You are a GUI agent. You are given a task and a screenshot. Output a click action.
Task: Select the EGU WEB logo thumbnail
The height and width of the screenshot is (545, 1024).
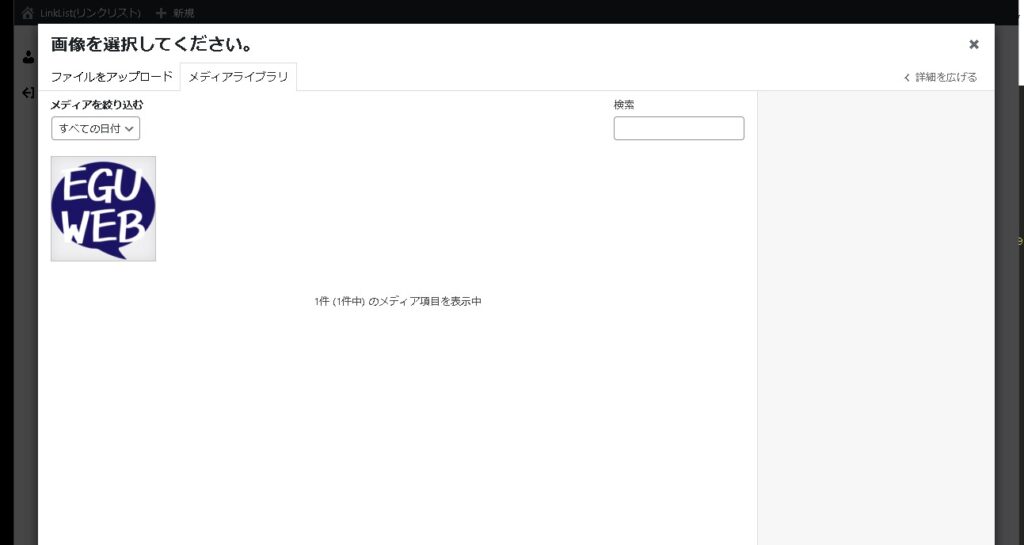103,208
